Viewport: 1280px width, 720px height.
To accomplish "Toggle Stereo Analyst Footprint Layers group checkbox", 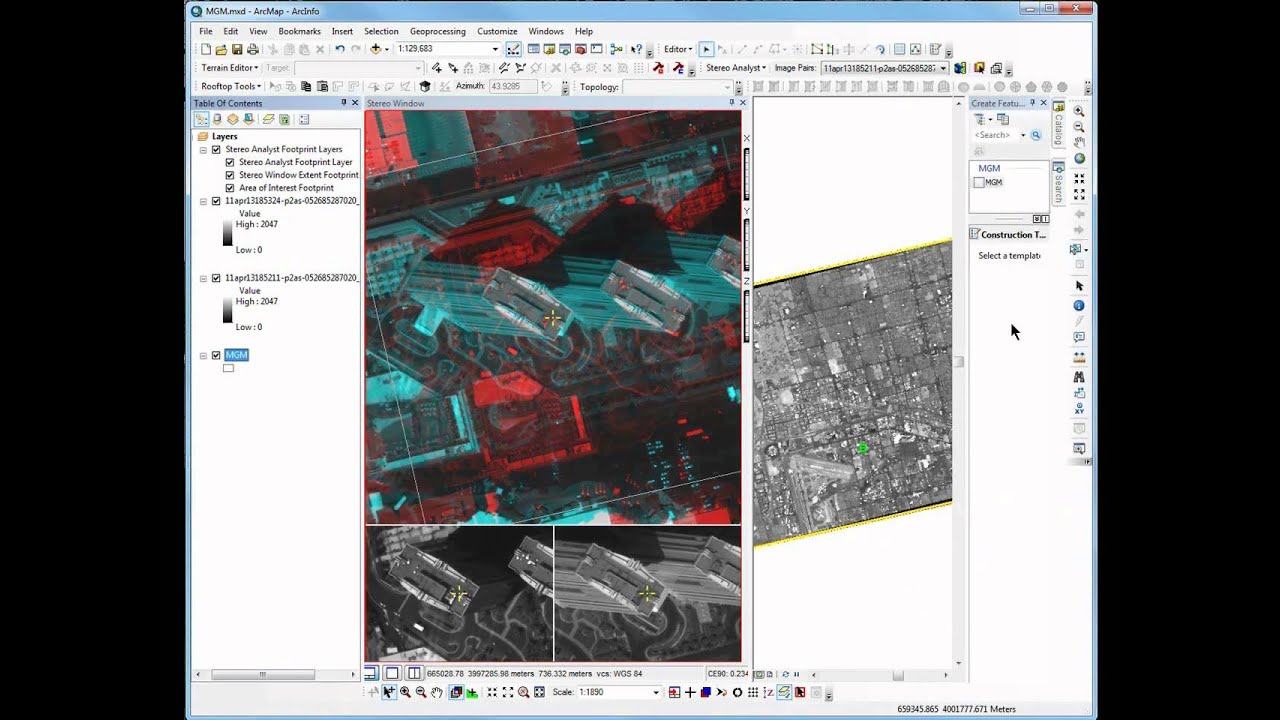I will click(216, 149).
